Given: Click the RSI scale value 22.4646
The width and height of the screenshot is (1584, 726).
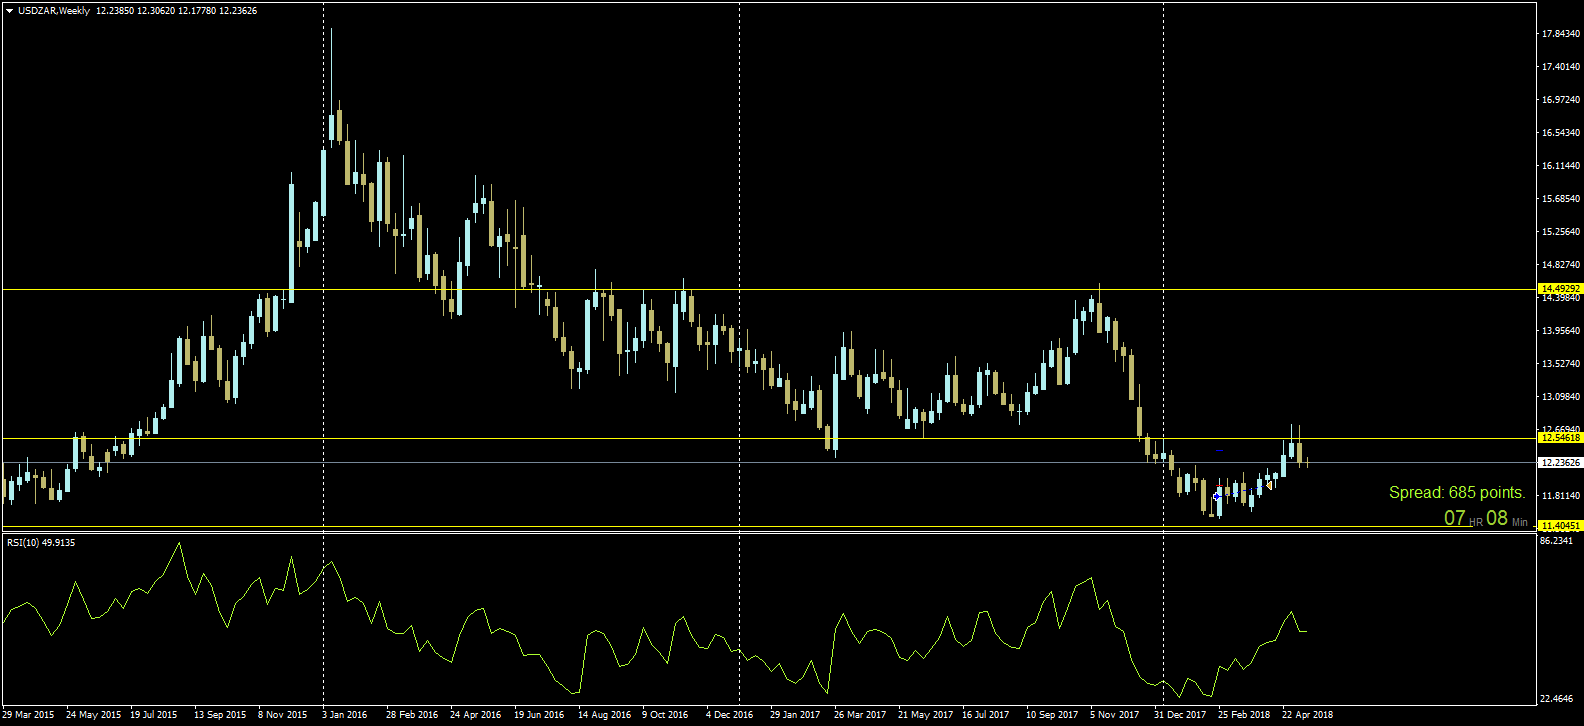Looking at the screenshot, I should (1558, 699).
